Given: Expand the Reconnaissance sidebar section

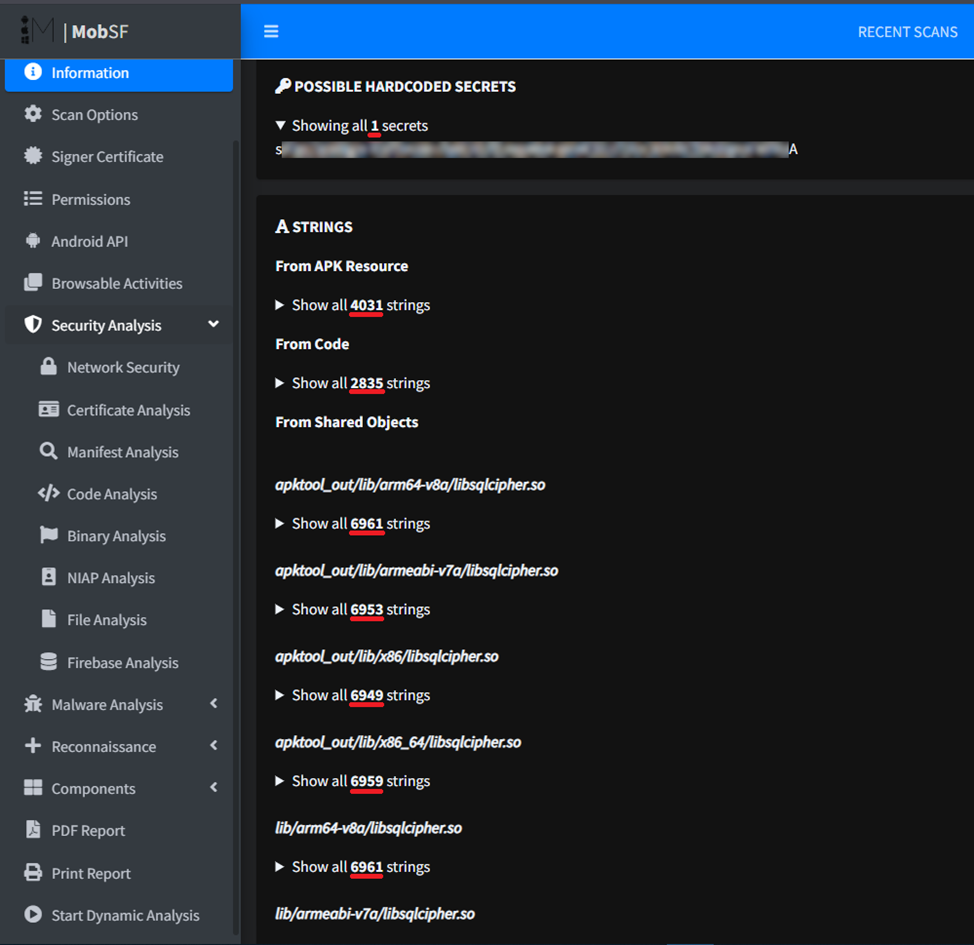Looking at the screenshot, I should click(213, 746).
